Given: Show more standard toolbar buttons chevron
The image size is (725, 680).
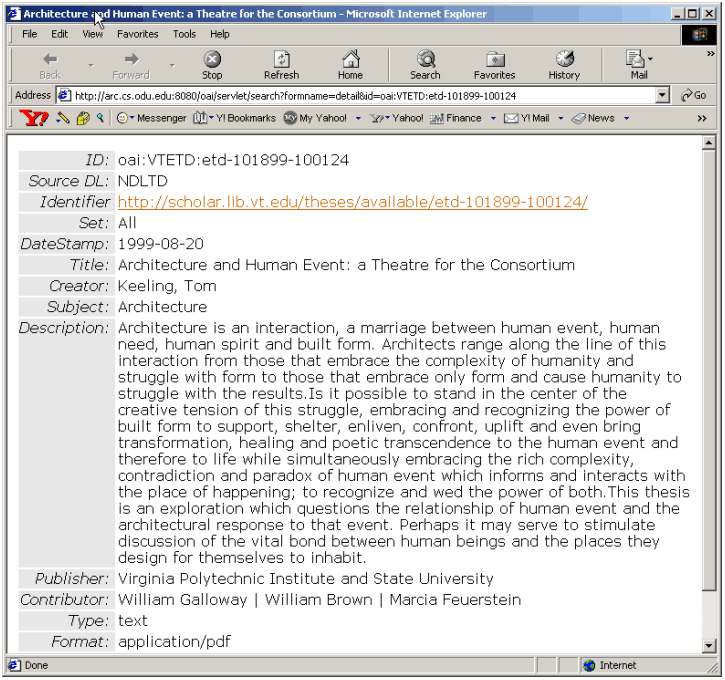Looking at the screenshot, I should click(711, 54).
